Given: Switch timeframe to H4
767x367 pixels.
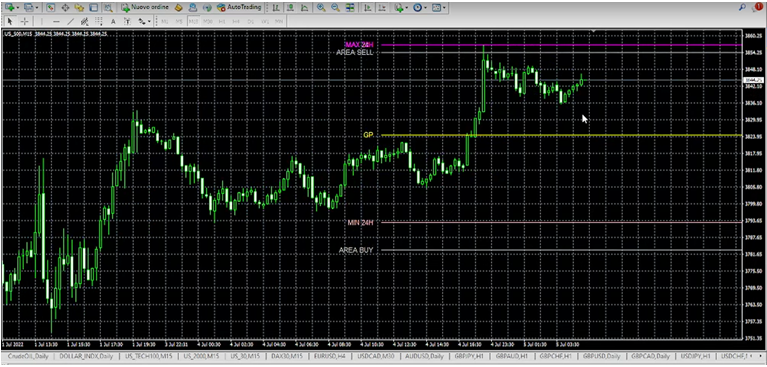Looking at the screenshot, I should click(x=236, y=21).
